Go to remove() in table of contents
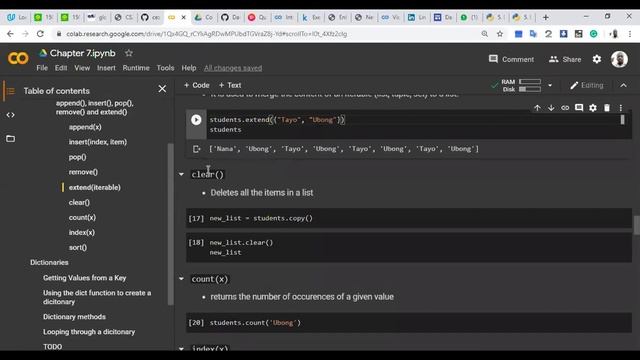Viewport: 640px width, 360px height. [83, 172]
